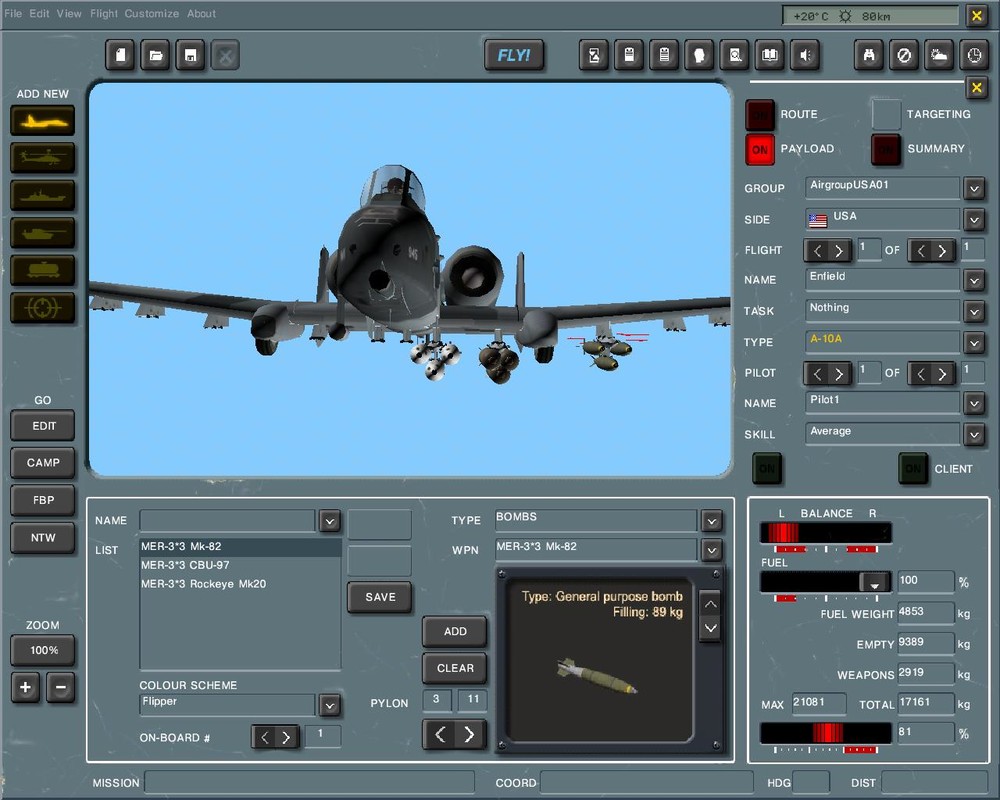Open the Customize menu
This screenshot has height=800, width=1000.
tap(152, 13)
